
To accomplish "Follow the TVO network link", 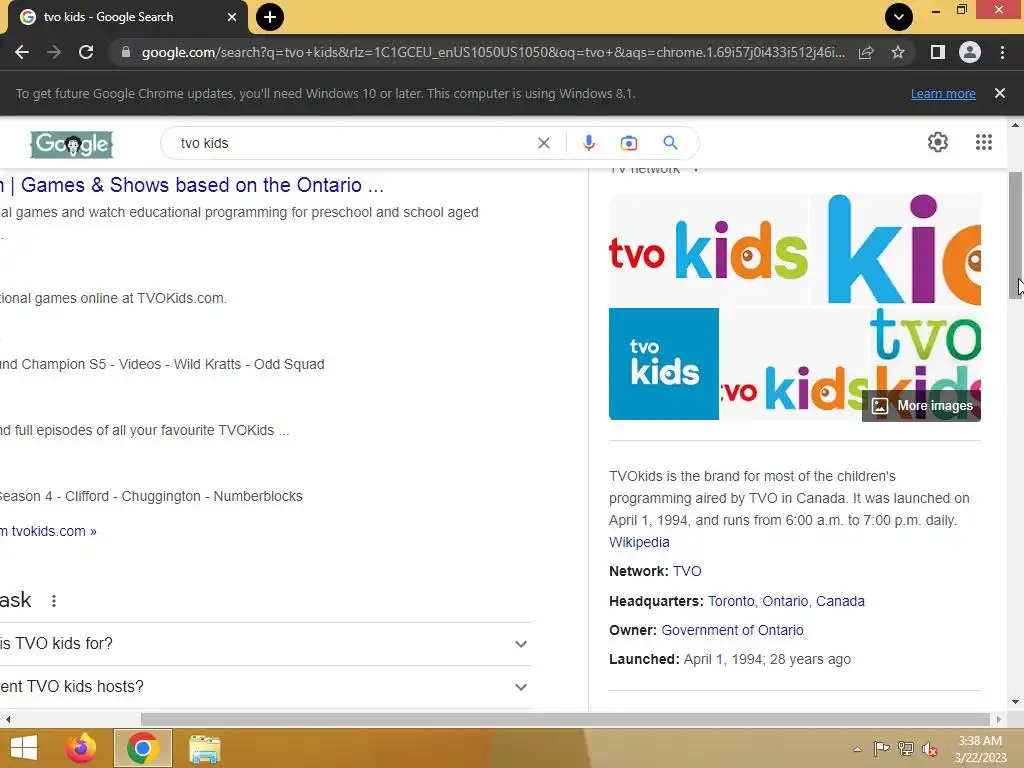I will (687, 571).
